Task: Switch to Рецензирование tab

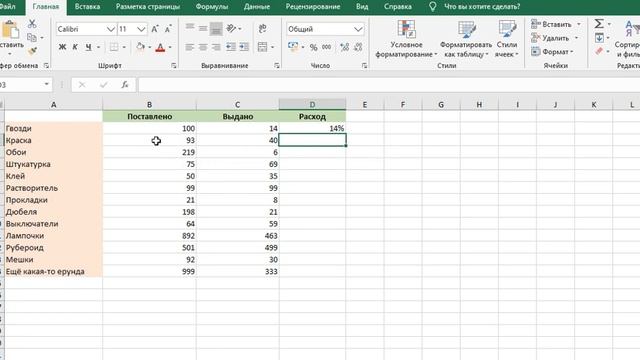Action: pyautogui.click(x=313, y=7)
